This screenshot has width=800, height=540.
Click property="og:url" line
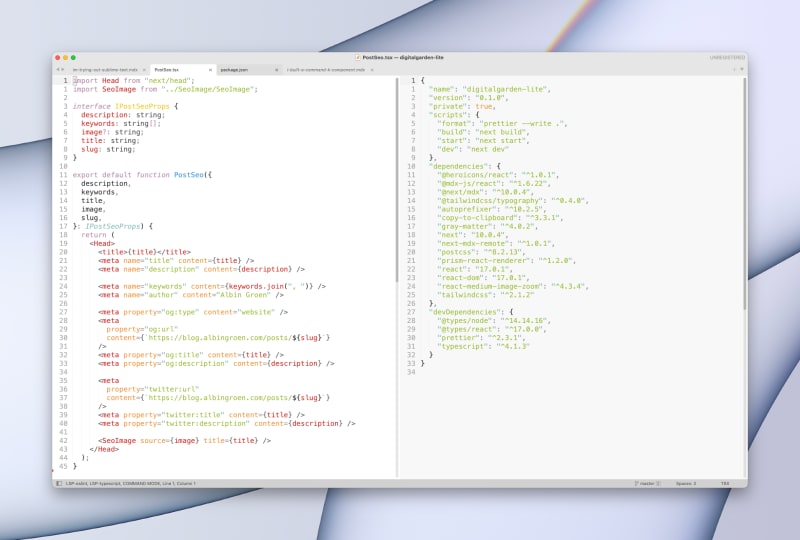tap(142, 329)
